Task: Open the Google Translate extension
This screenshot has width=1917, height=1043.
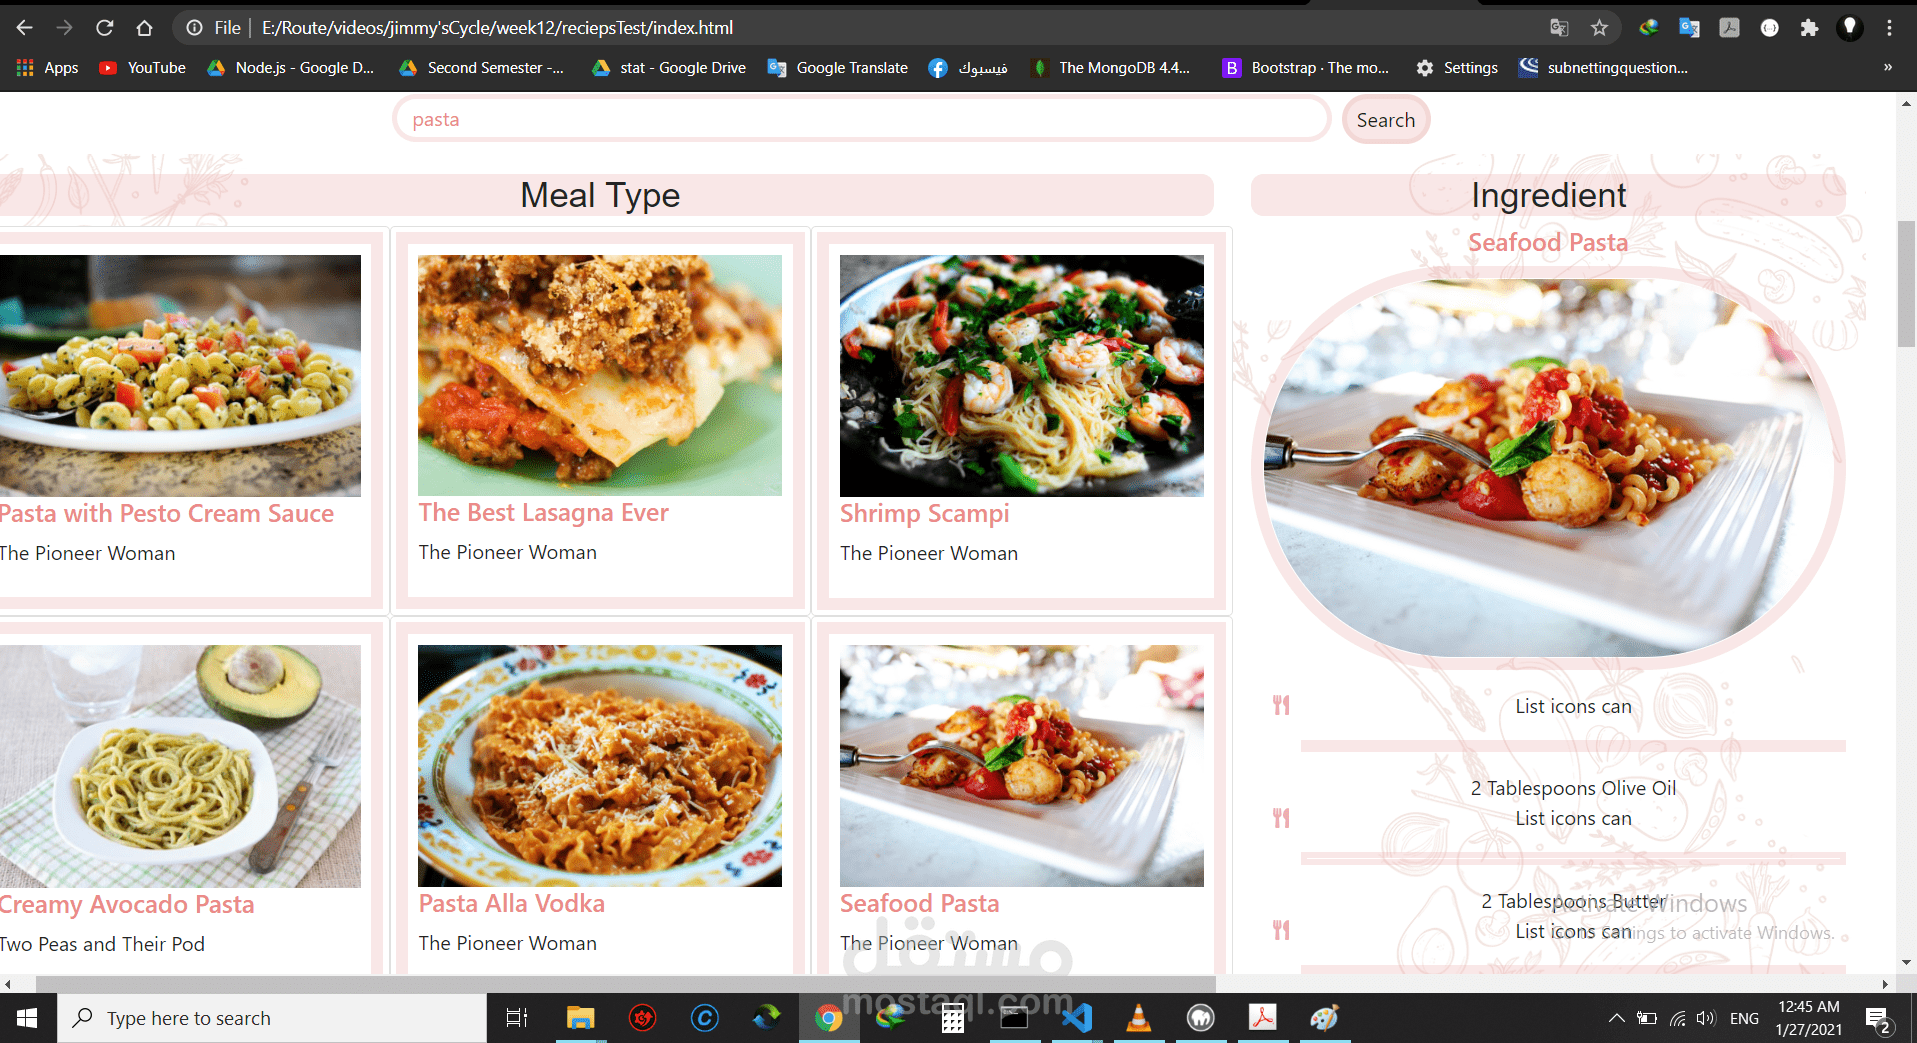Action: [1690, 27]
